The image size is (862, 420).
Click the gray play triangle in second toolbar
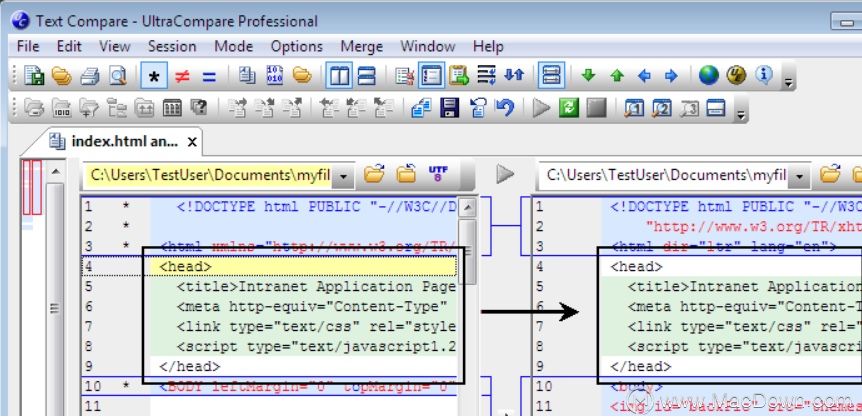(541, 108)
